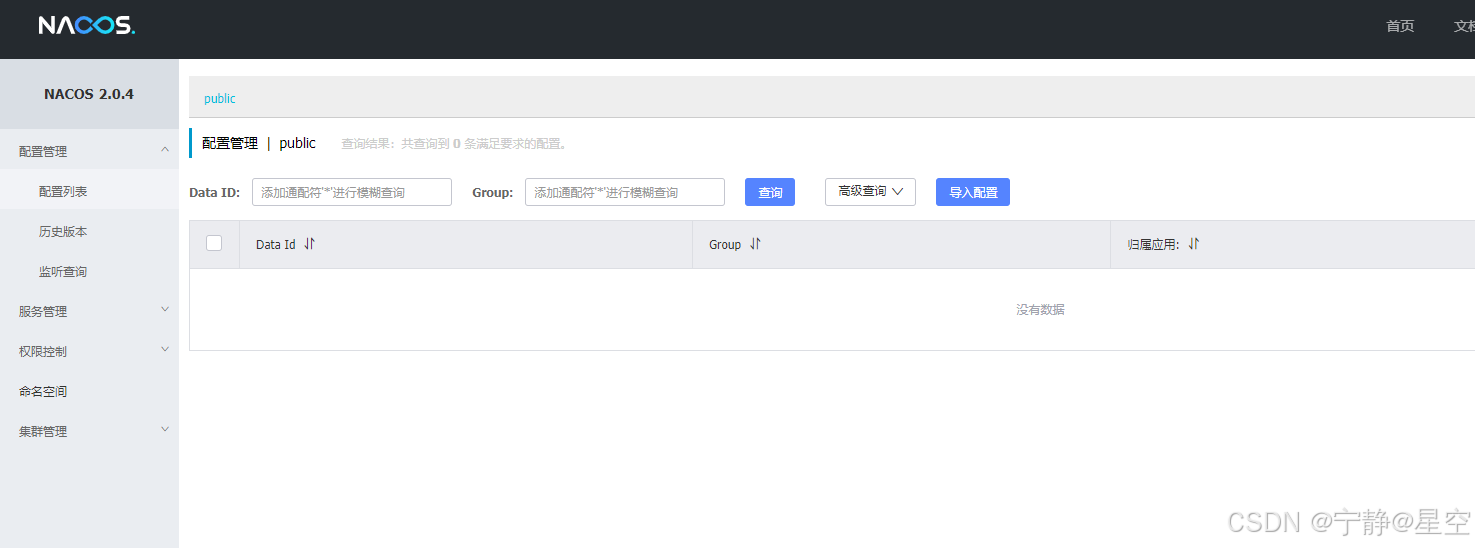Click the 导入配置 button
Viewport: 1475px width, 548px height.
pos(973,192)
